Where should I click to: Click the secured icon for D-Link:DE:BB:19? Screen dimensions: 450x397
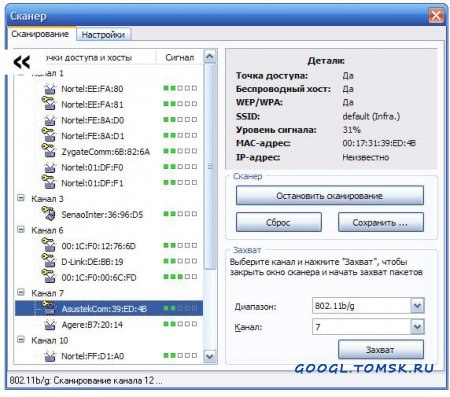coord(49,260)
